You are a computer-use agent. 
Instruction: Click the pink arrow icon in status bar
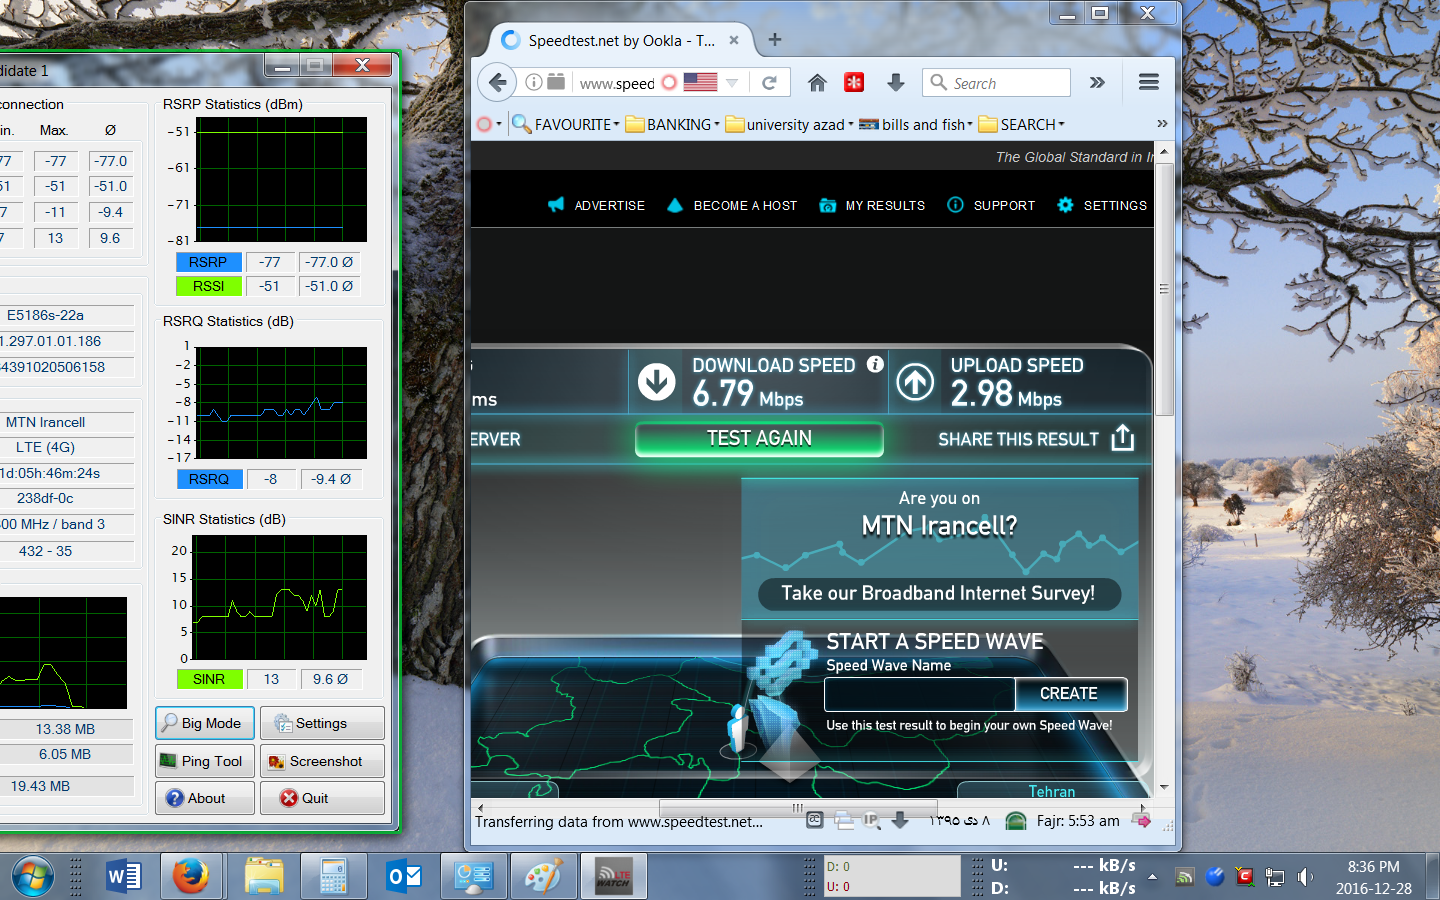[1141, 820]
